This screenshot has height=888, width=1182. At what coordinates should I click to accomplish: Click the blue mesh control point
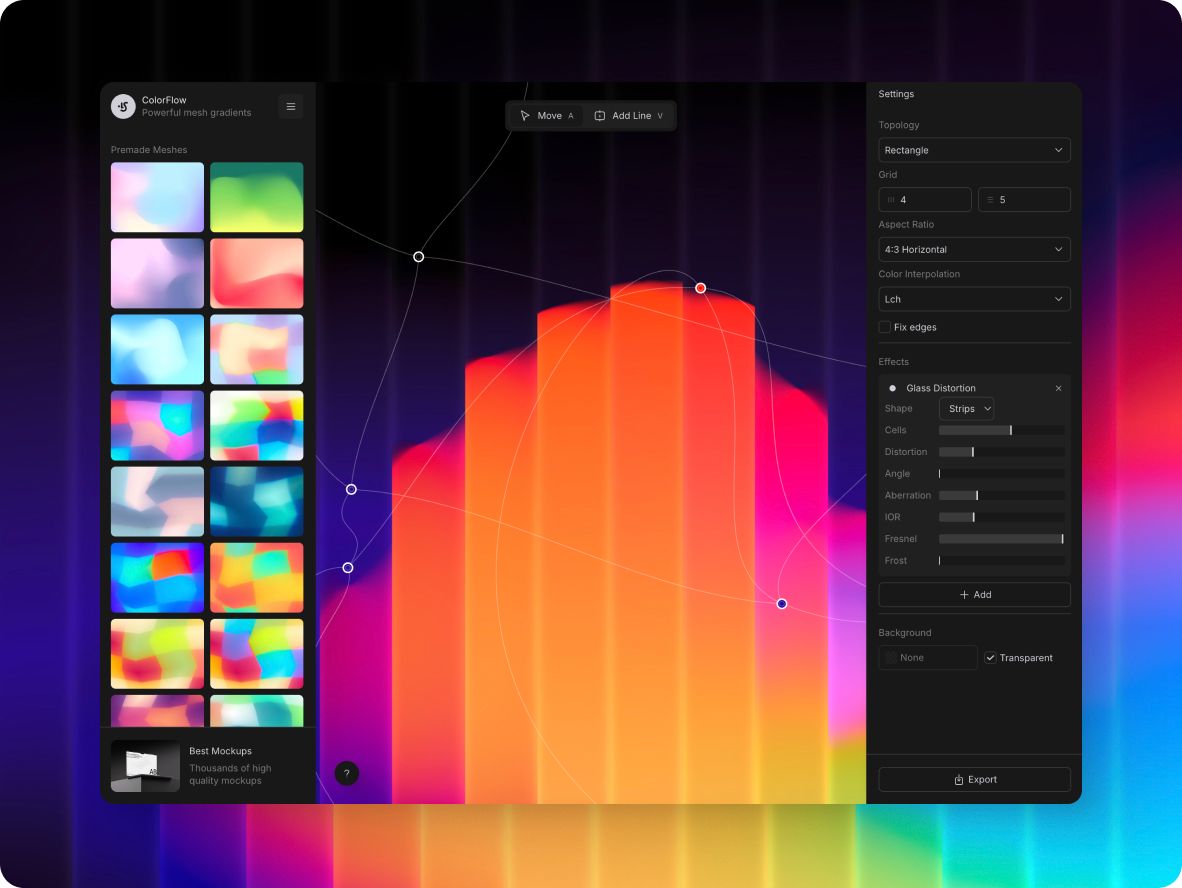[x=782, y=604]
